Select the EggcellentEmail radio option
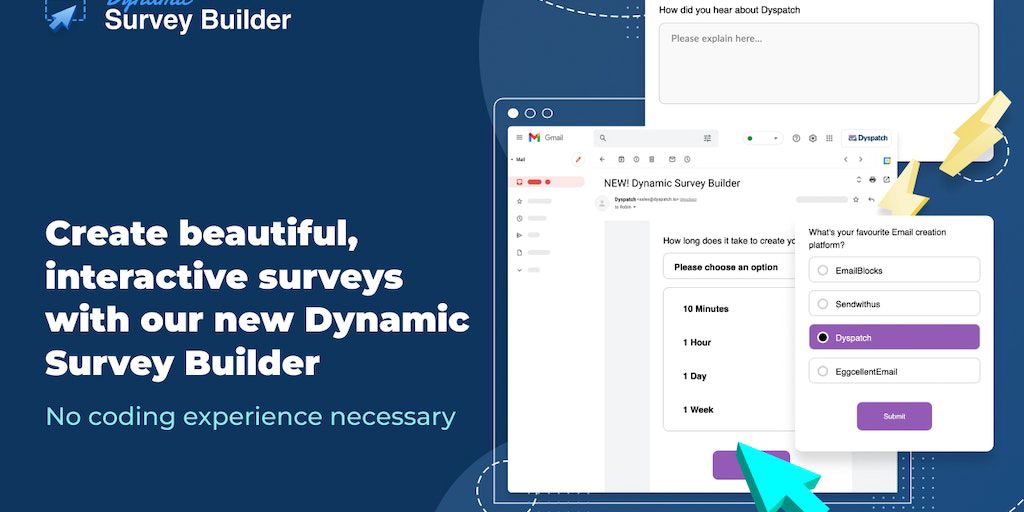 click(x=823, y=372)
